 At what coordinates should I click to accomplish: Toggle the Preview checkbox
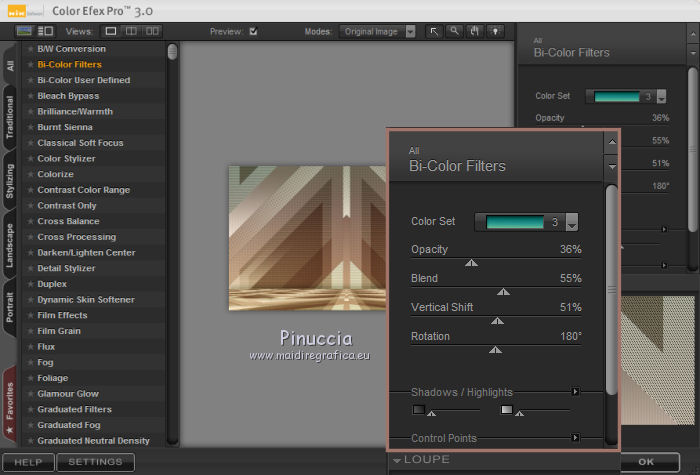coord(254,31)
